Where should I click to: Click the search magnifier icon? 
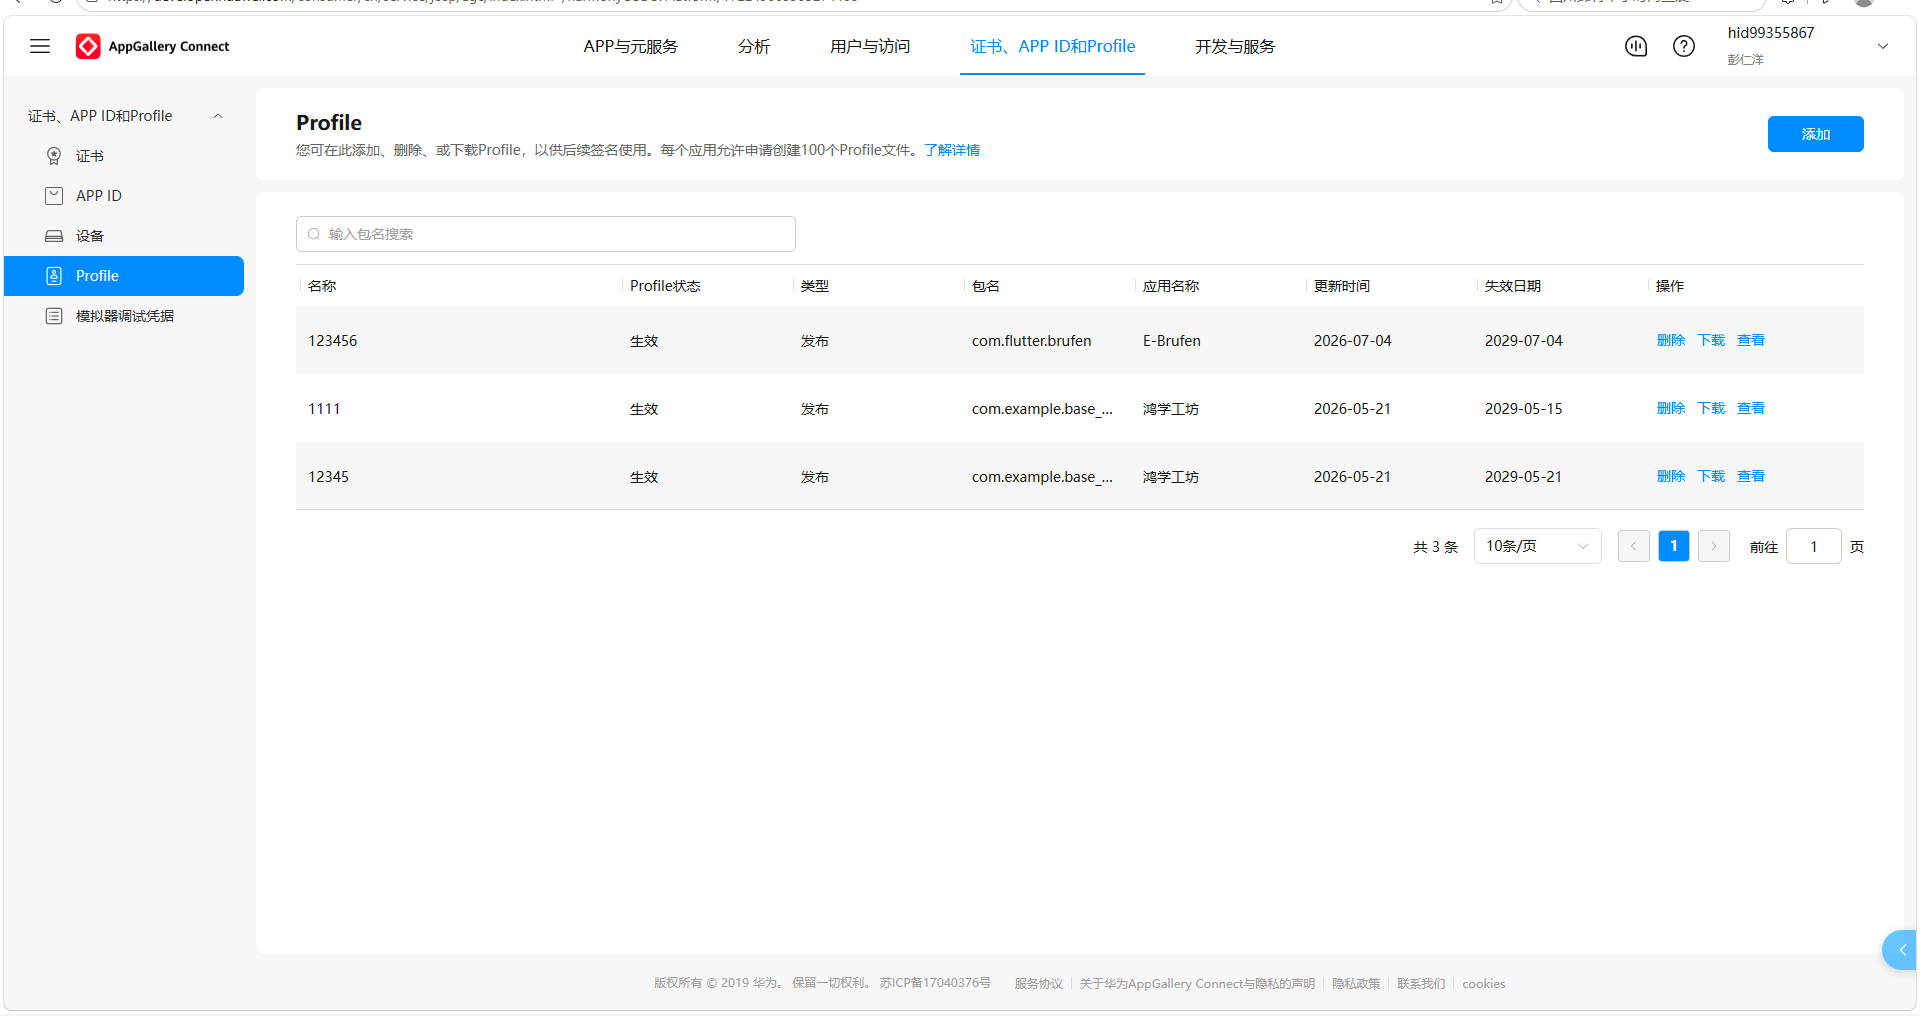pos(314,234)
